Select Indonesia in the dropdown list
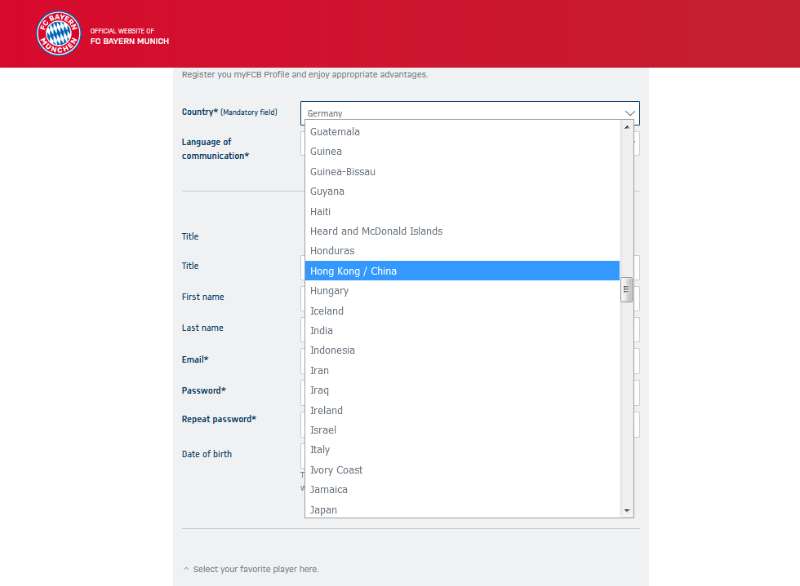Image resolution: width=800 pixels, height=586 pixels. pyautogui.click(x=462, y=350)
